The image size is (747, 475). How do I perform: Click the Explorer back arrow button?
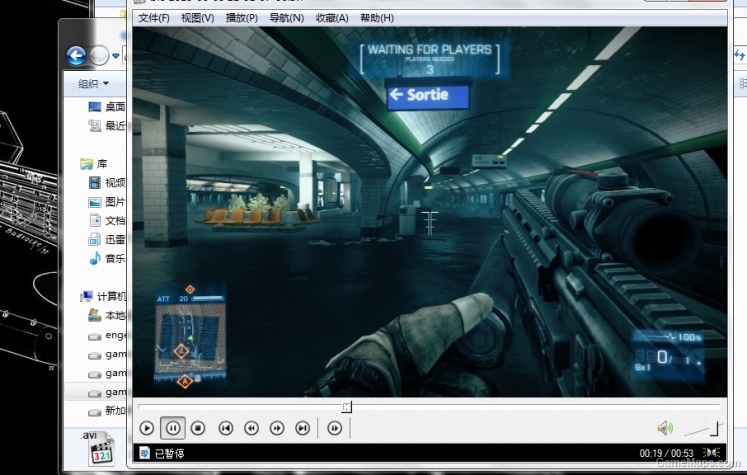[x=76, y=56]
